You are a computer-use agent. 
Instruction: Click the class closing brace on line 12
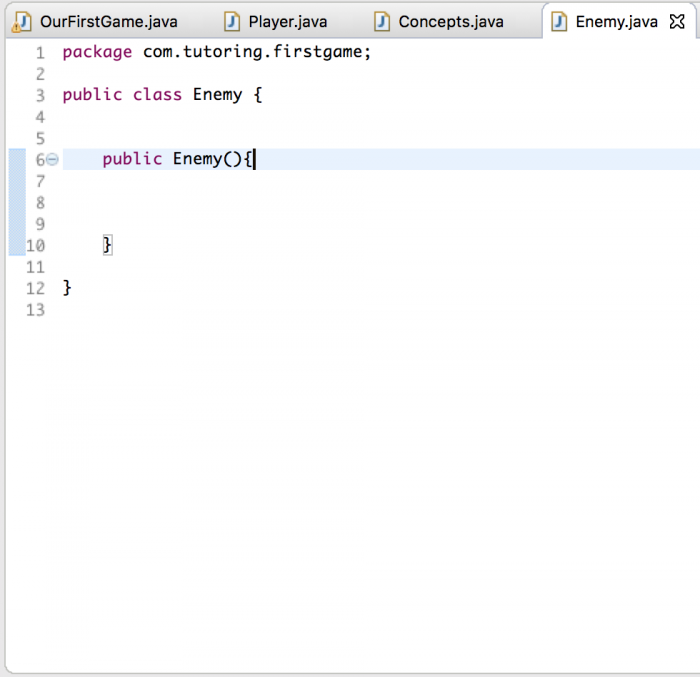[x=67, y=288]
